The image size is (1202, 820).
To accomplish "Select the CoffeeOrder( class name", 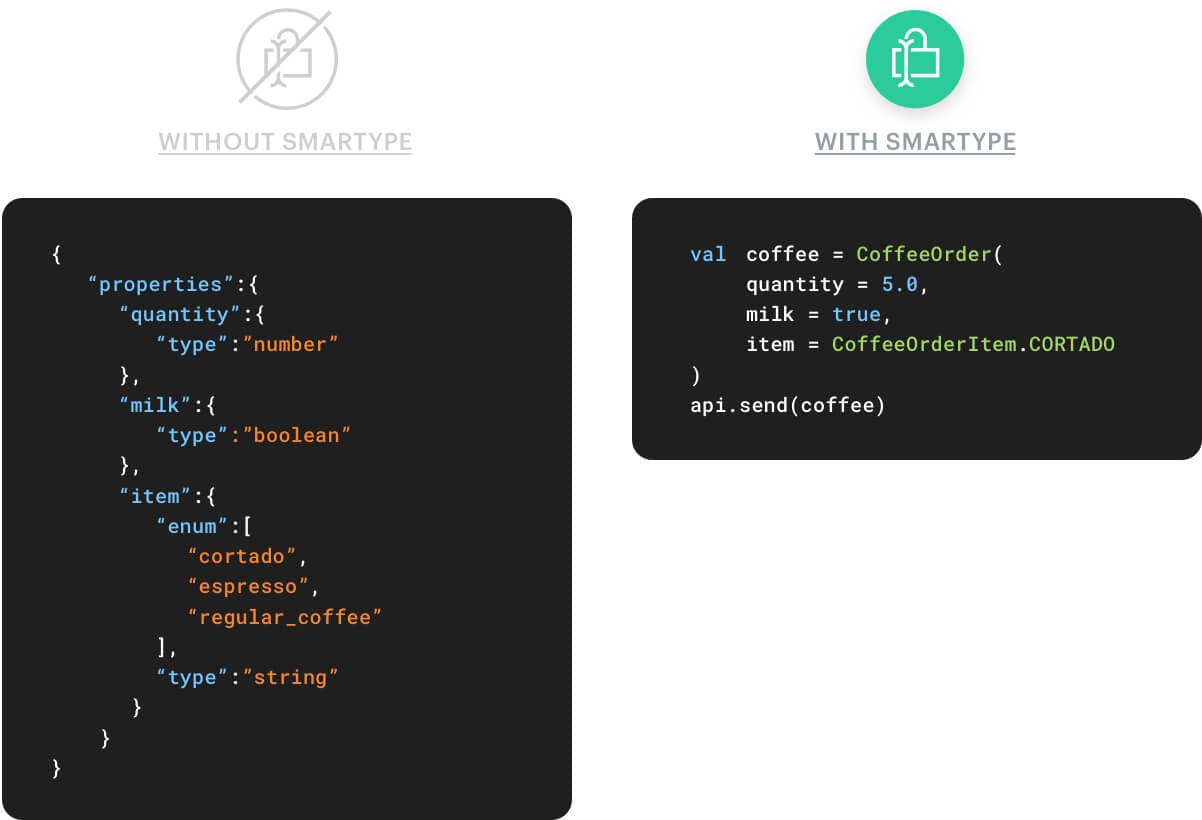I will 929,254.
